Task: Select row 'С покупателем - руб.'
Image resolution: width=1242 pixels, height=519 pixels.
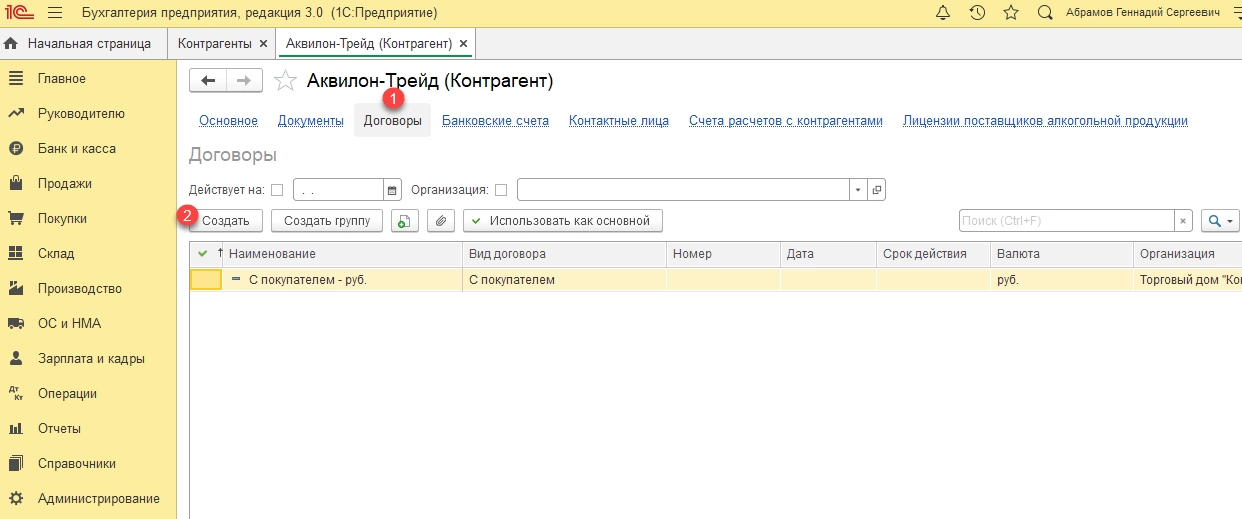Action: [716, 280]
